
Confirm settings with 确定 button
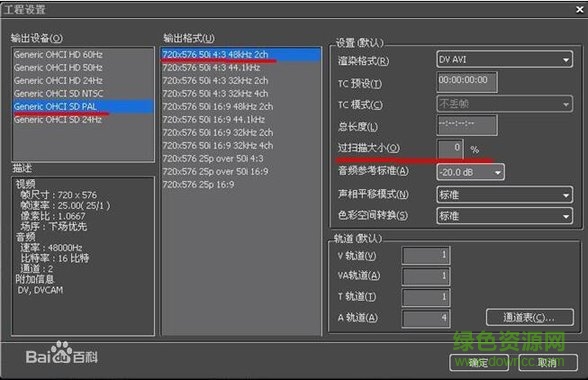[479, 363]
